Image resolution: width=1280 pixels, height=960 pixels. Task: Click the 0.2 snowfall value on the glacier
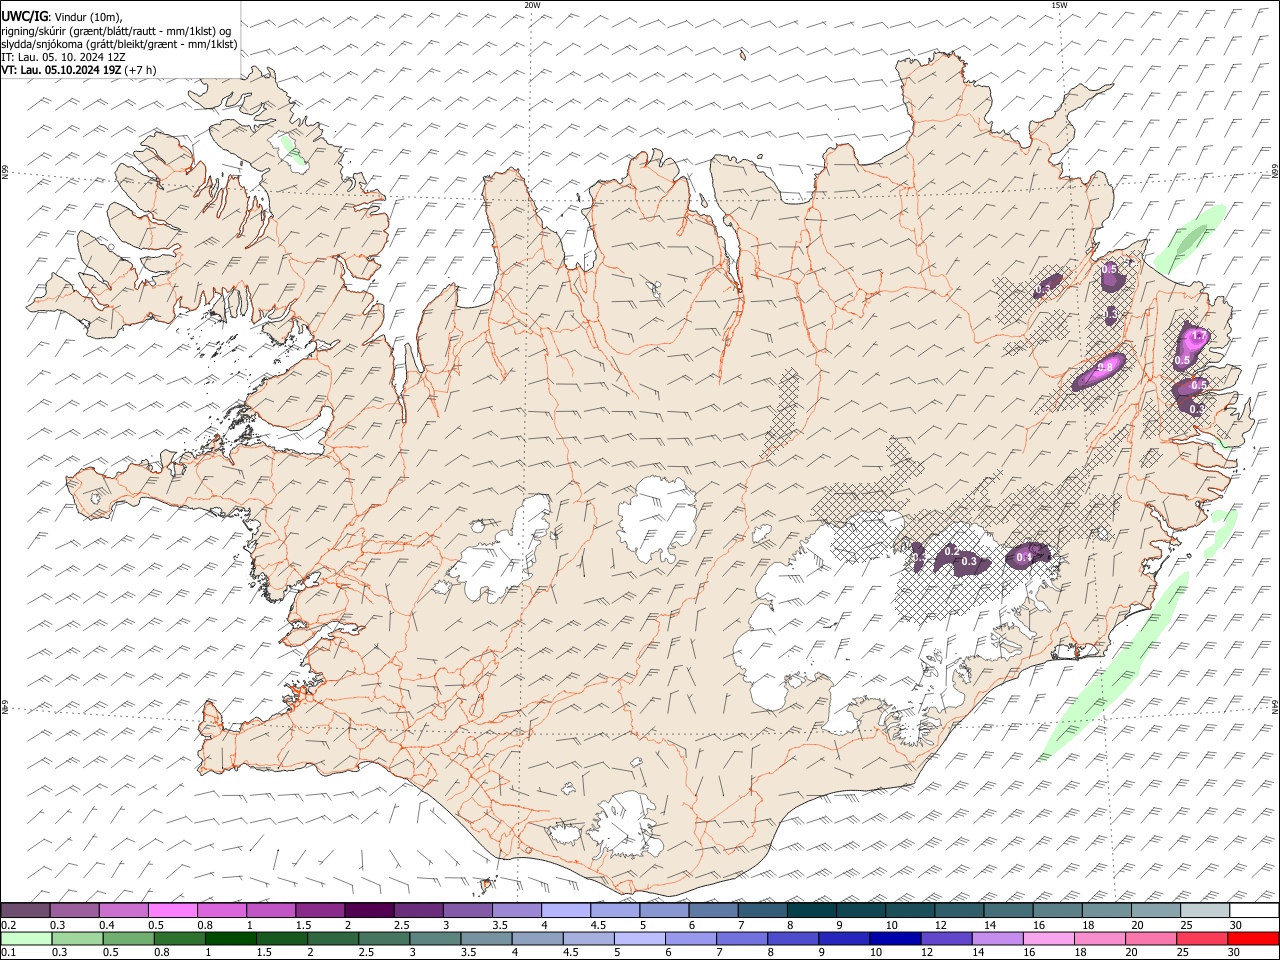click(952, 551)
